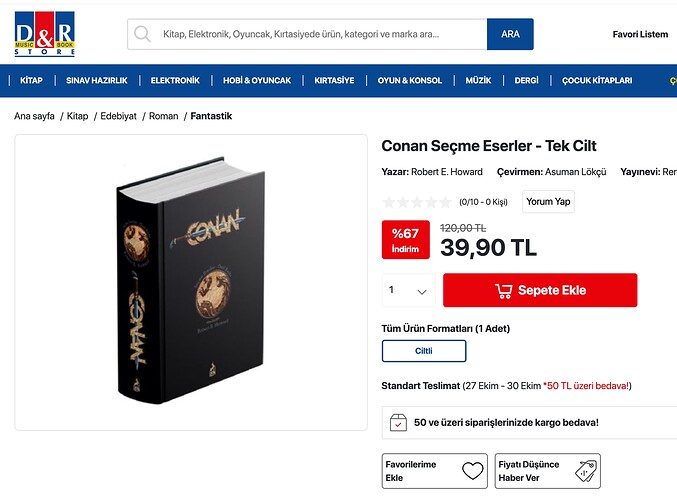
Task: Add product with Sepete Ekle button
Action: pyautogui.click(x=540, y=291)
